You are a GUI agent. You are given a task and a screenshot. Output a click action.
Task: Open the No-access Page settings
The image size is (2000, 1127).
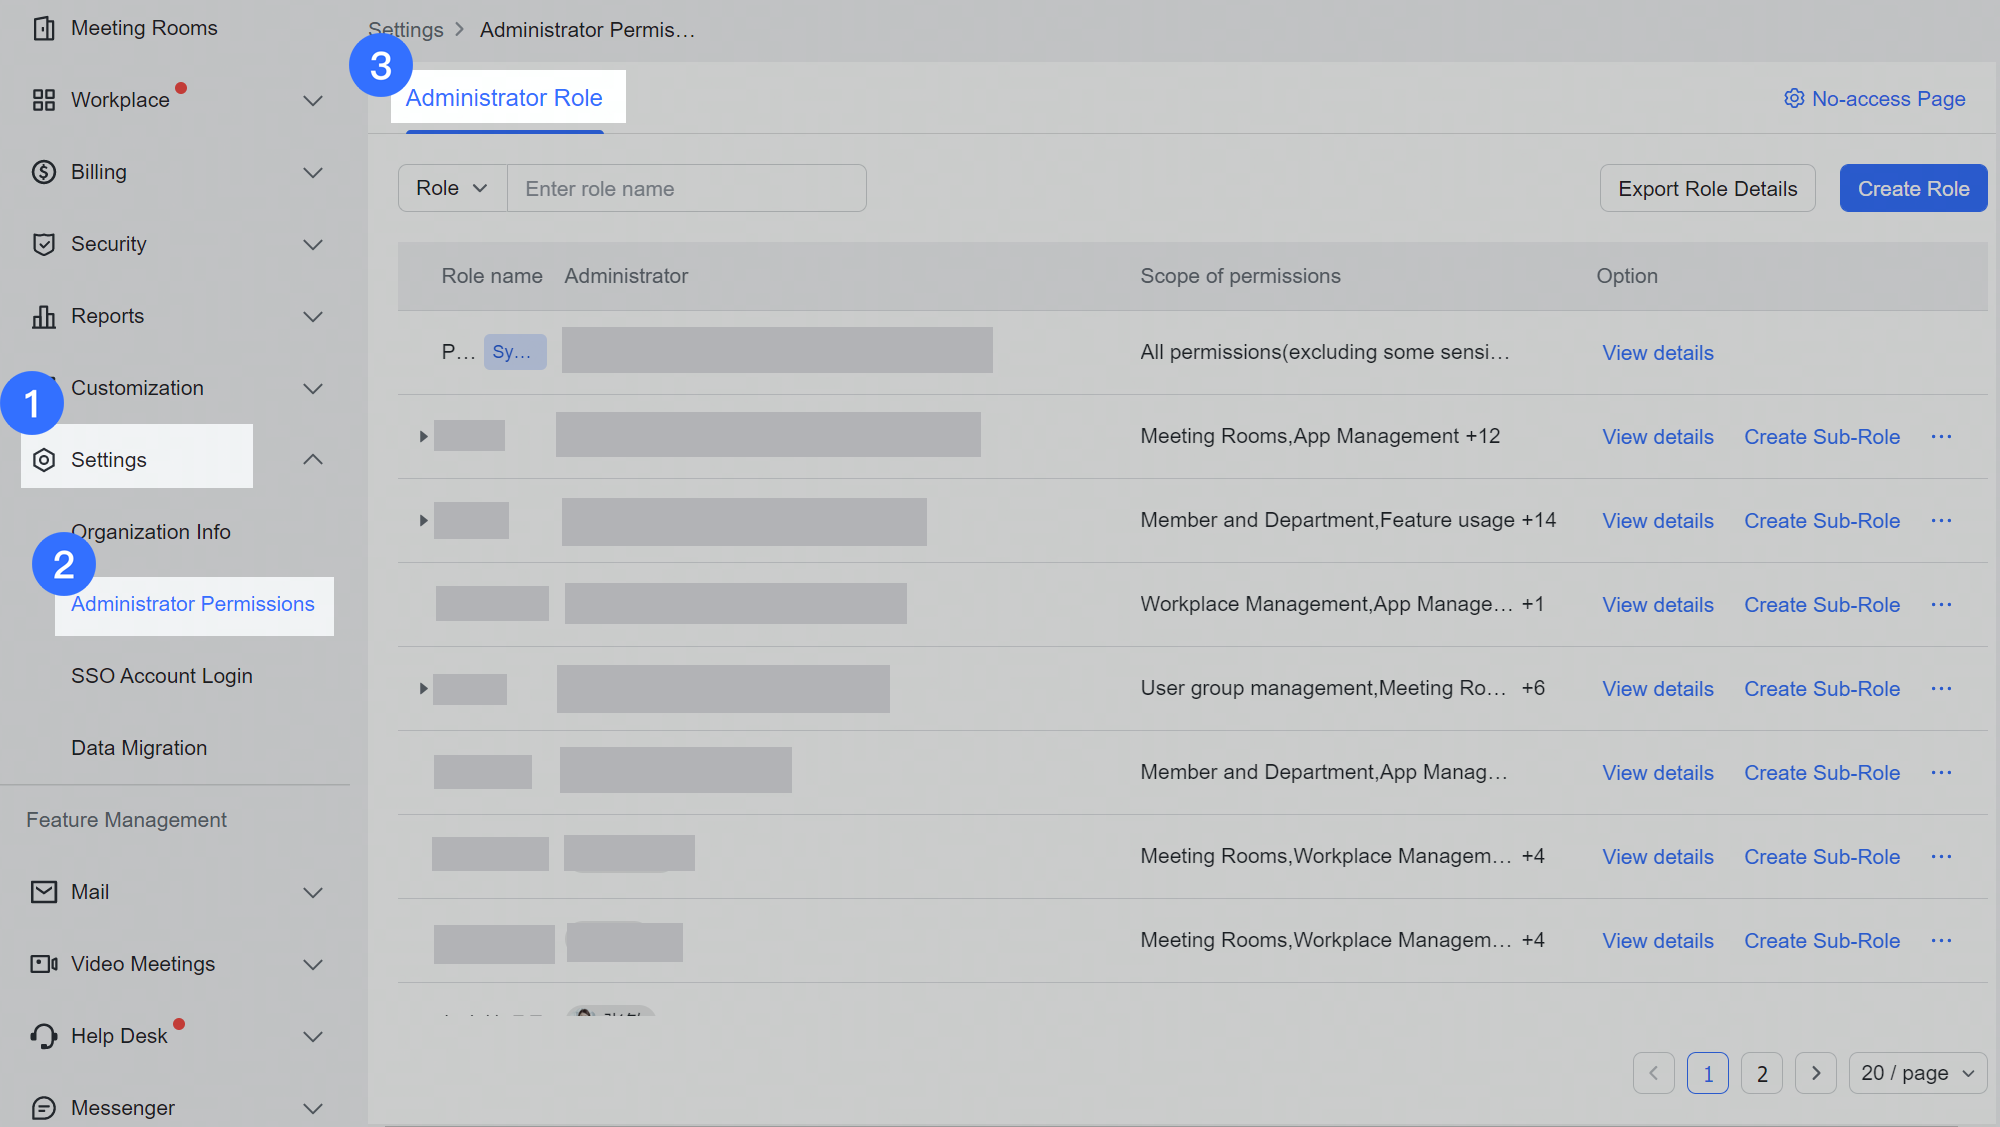tap(1874, 98)
